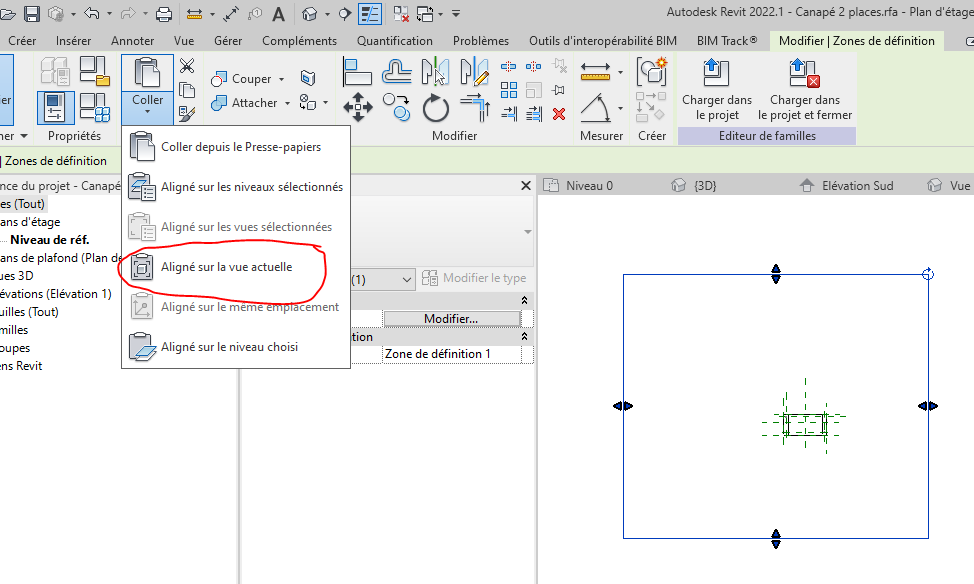Switch to the Elévation Sud view tab
Image resolution: width=974 pixels, height=584 pixels.
click(x=856, y=186)
